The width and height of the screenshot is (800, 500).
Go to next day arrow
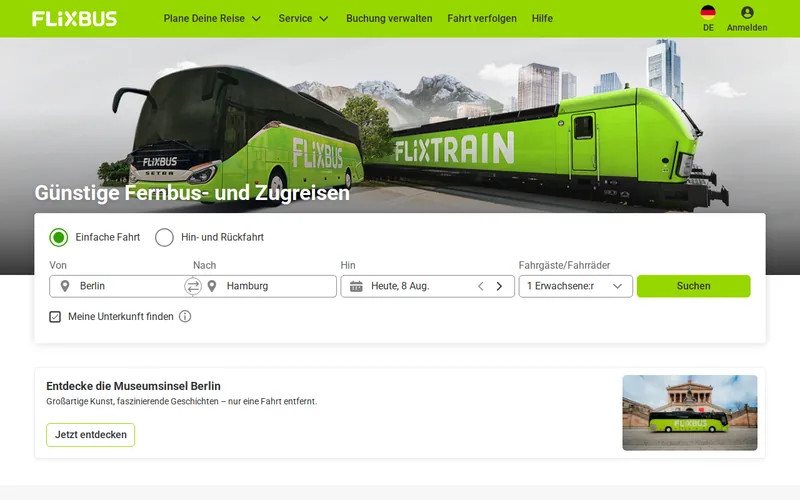click(x=499, y=286)
